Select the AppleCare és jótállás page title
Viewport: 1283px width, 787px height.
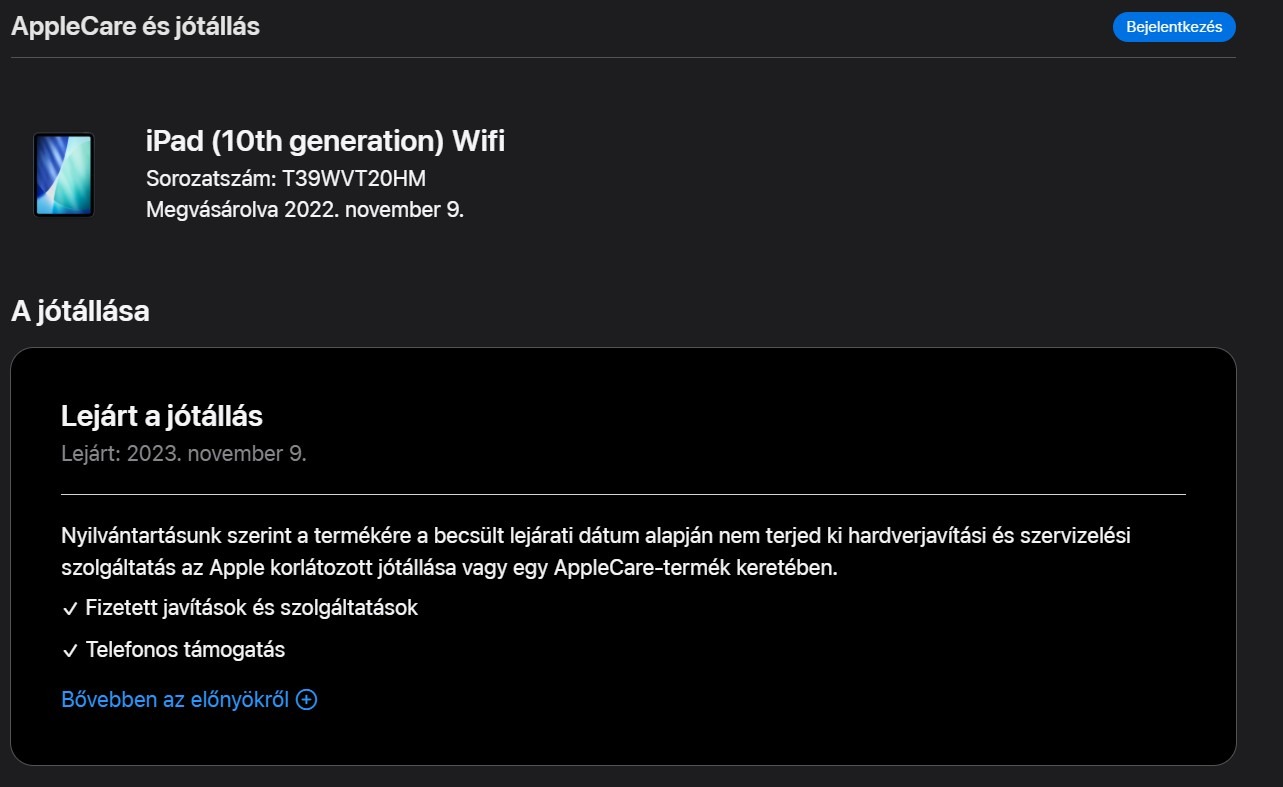tap(135, 27)
